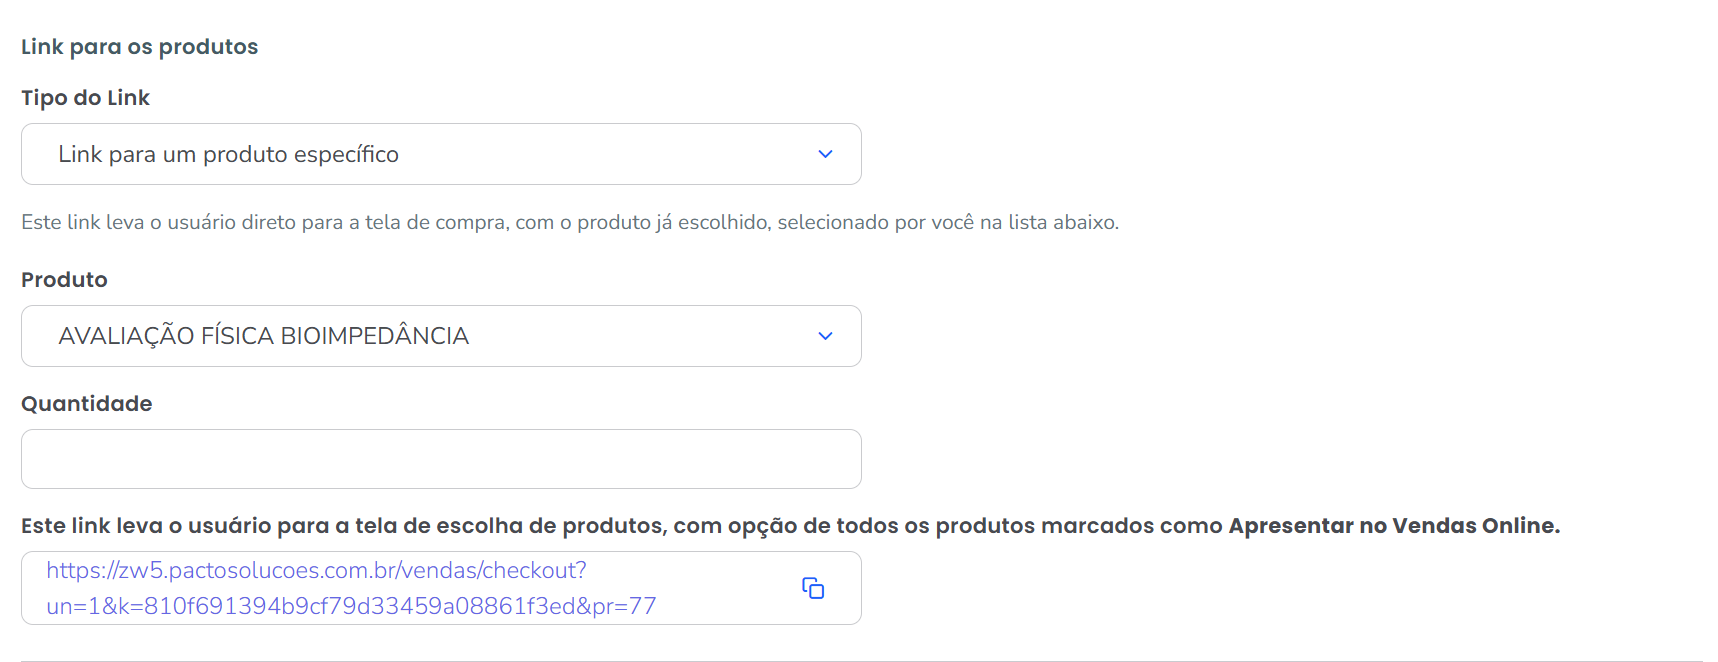Copy the checkout link to clipboard
Screen dimensions: 1718x662
point(813,588)
